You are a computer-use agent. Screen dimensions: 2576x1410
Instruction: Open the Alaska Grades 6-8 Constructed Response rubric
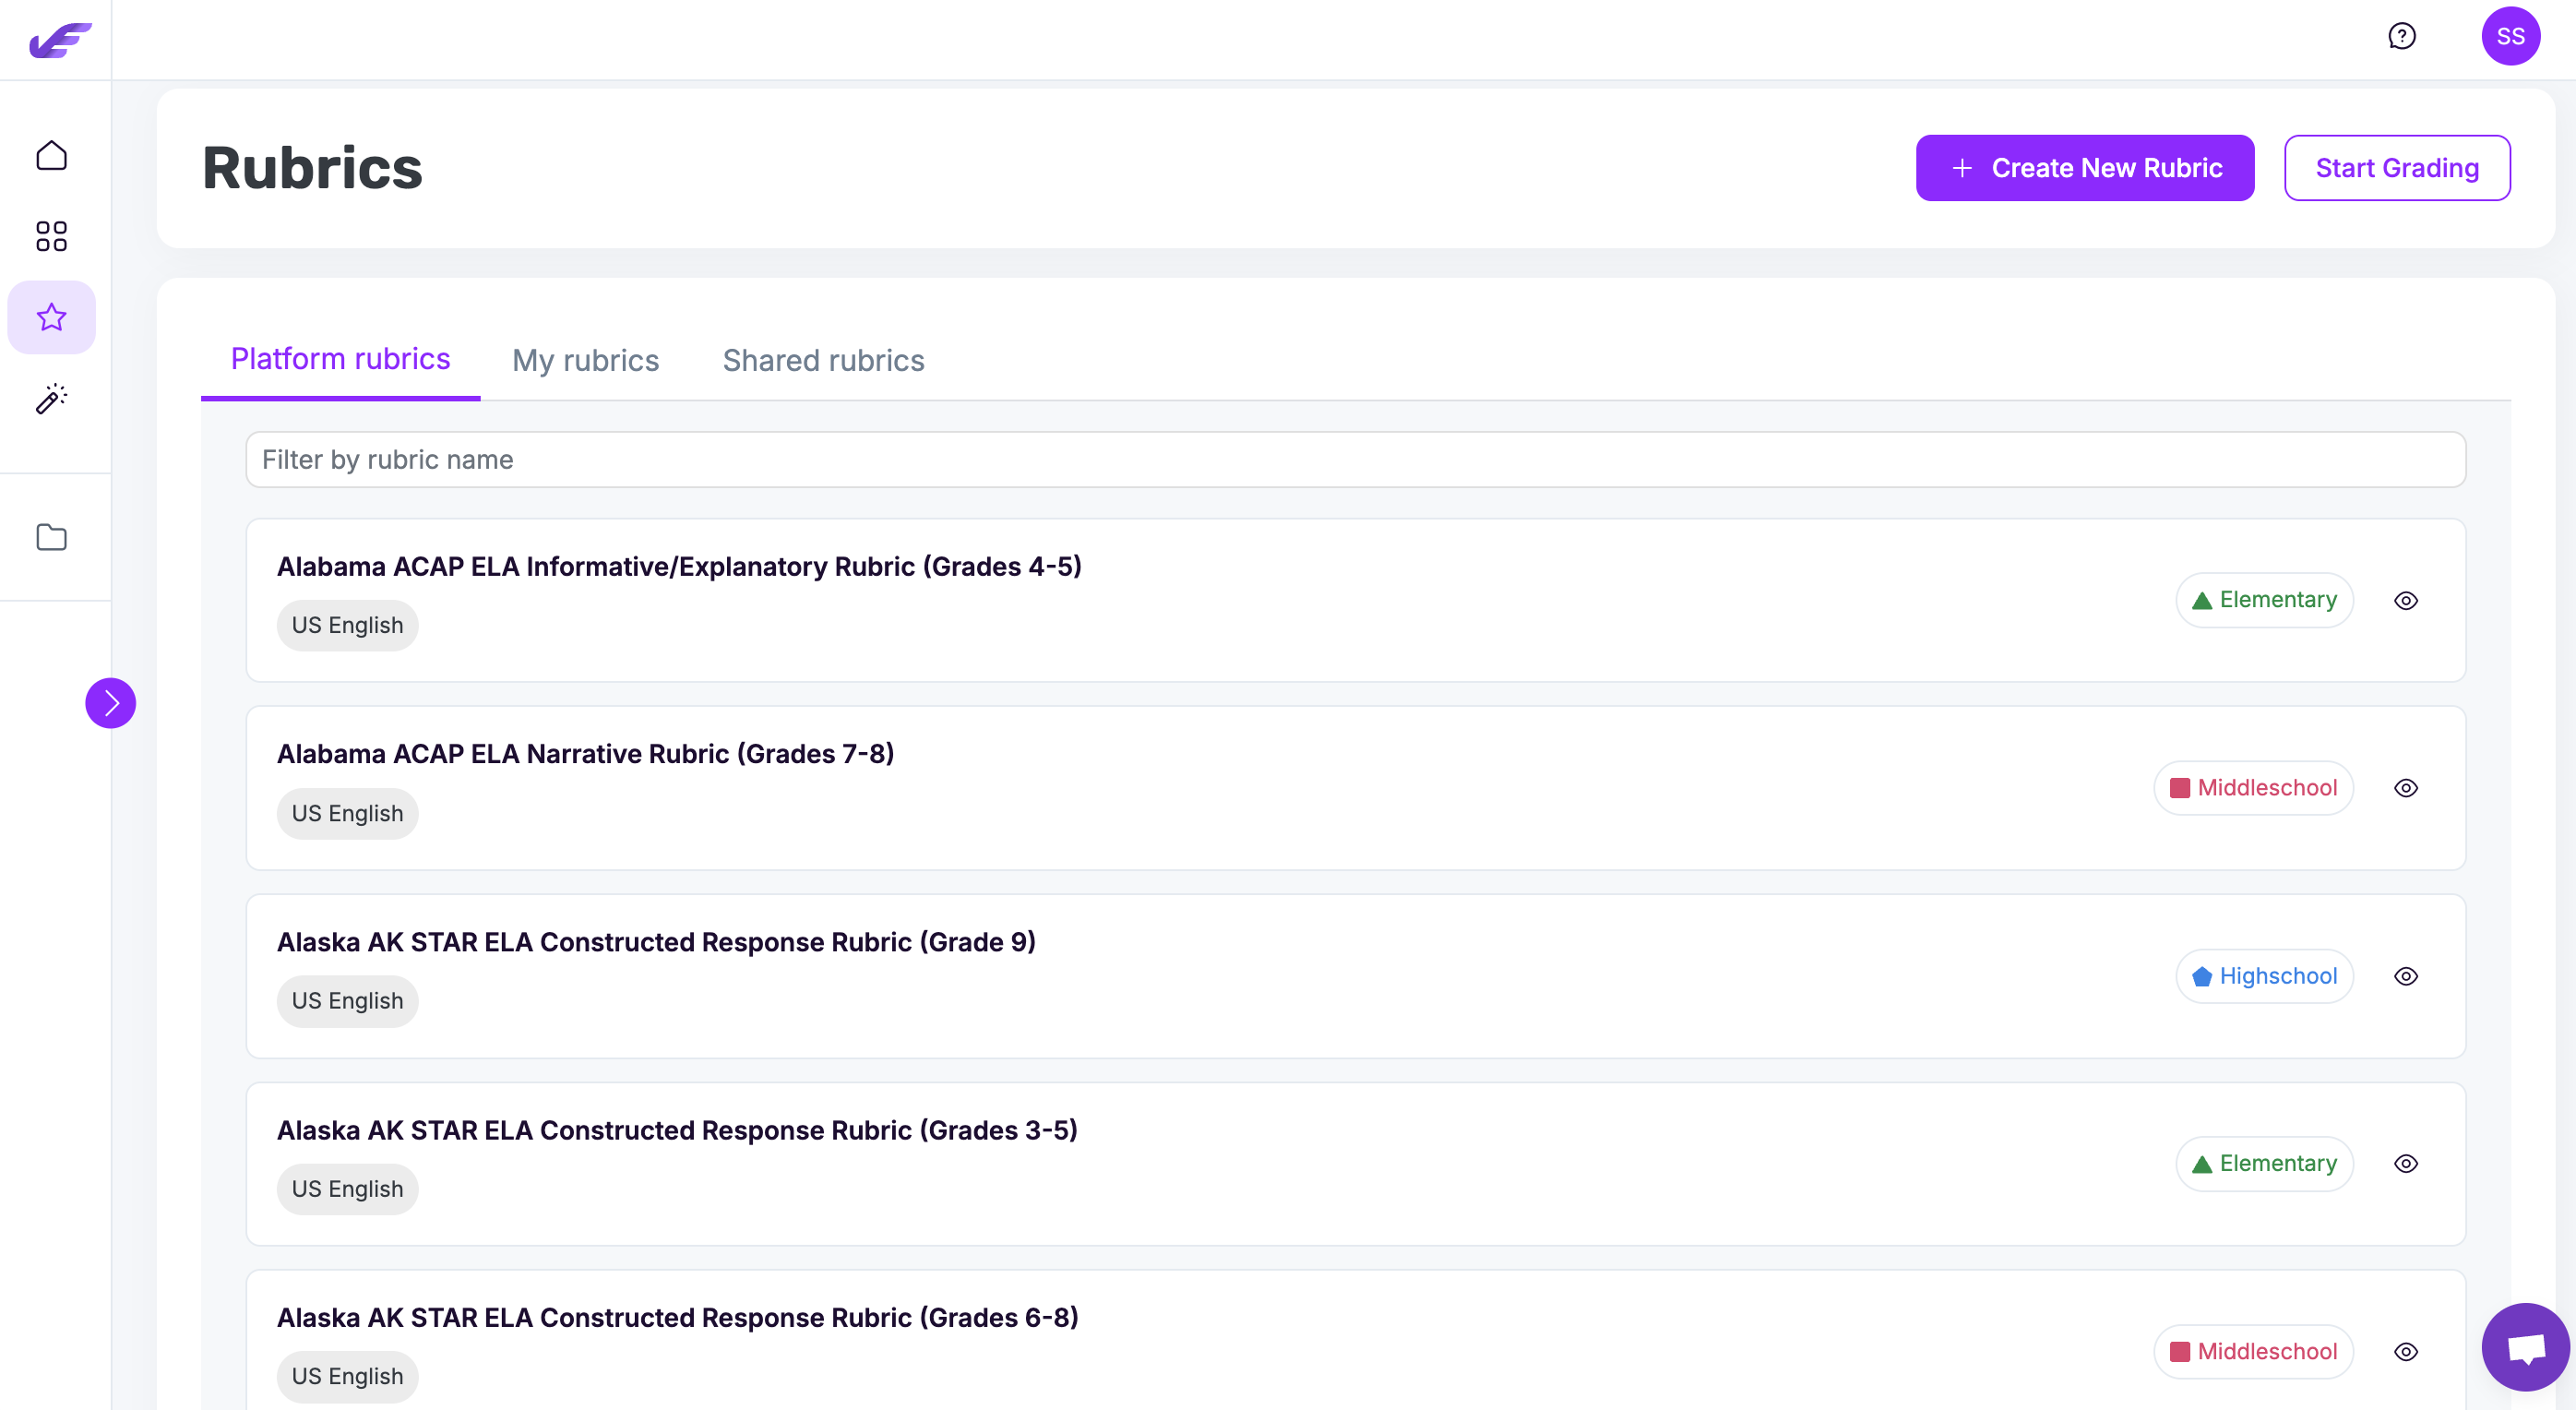677,1317
